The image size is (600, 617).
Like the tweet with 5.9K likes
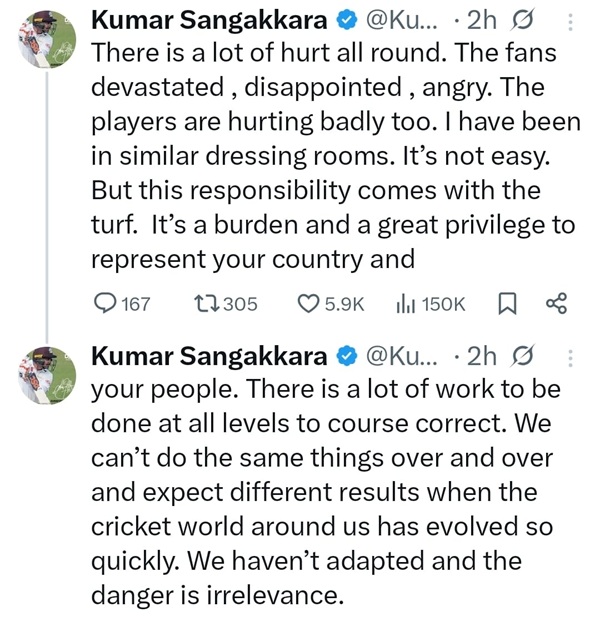coord(310,304)
